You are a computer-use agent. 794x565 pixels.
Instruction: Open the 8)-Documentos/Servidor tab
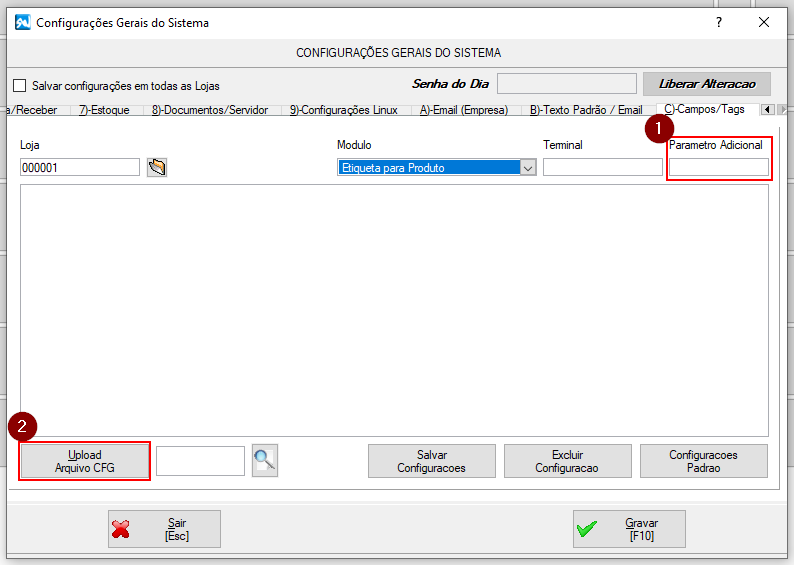[x=210, y=110]
